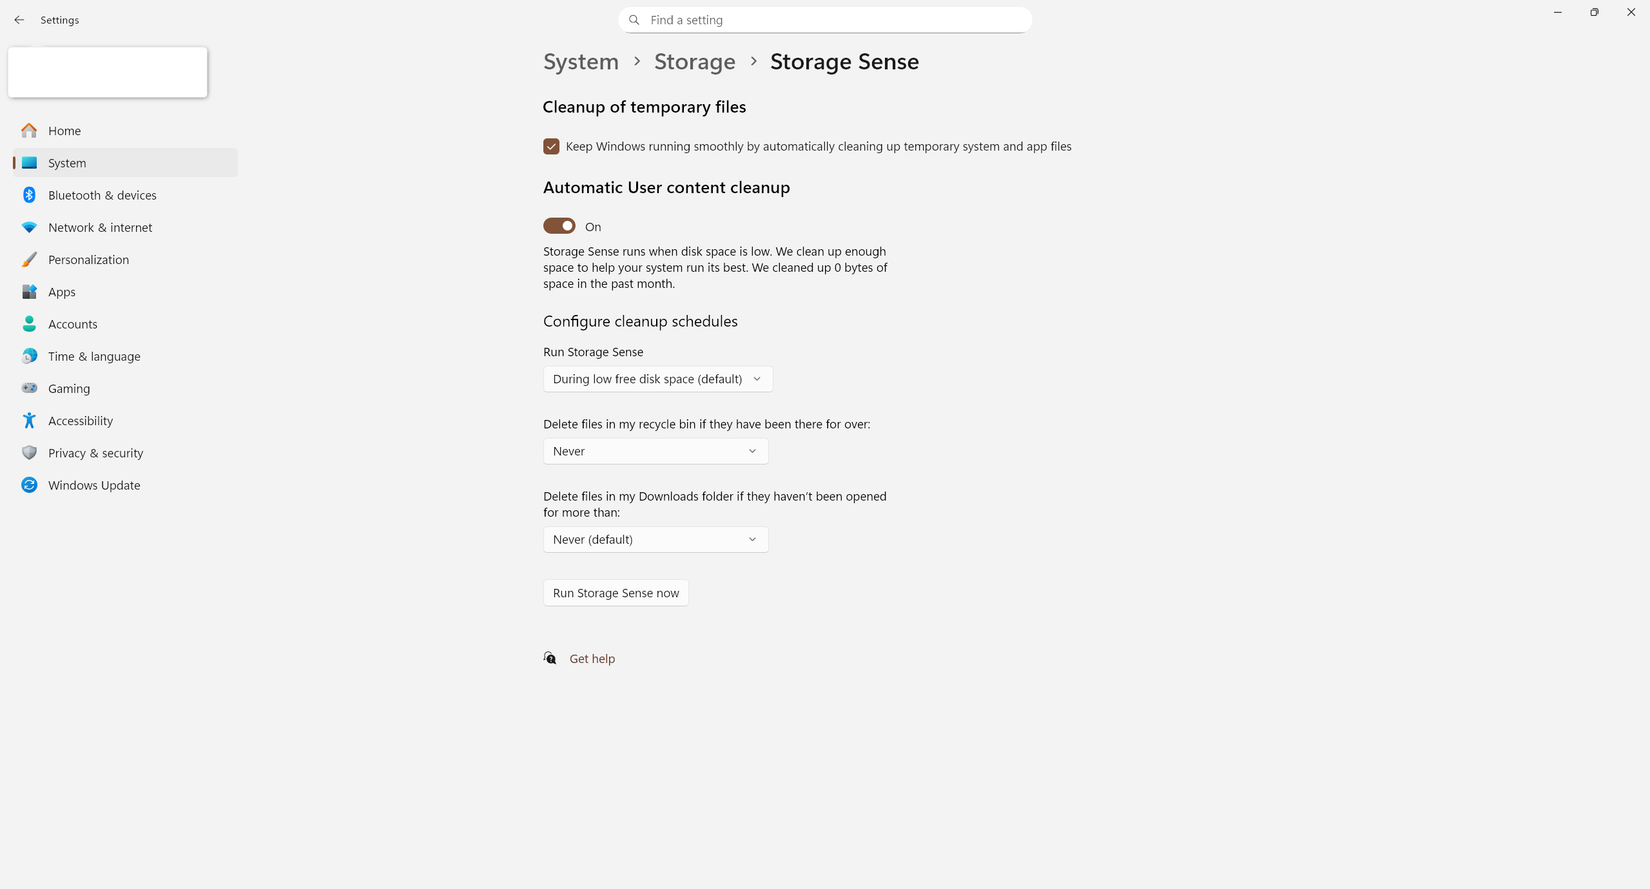Viewport: 1650px width, 889px height.
Task: Uncheck the temporary files cleanup checkbox
Action: [551, 146]
